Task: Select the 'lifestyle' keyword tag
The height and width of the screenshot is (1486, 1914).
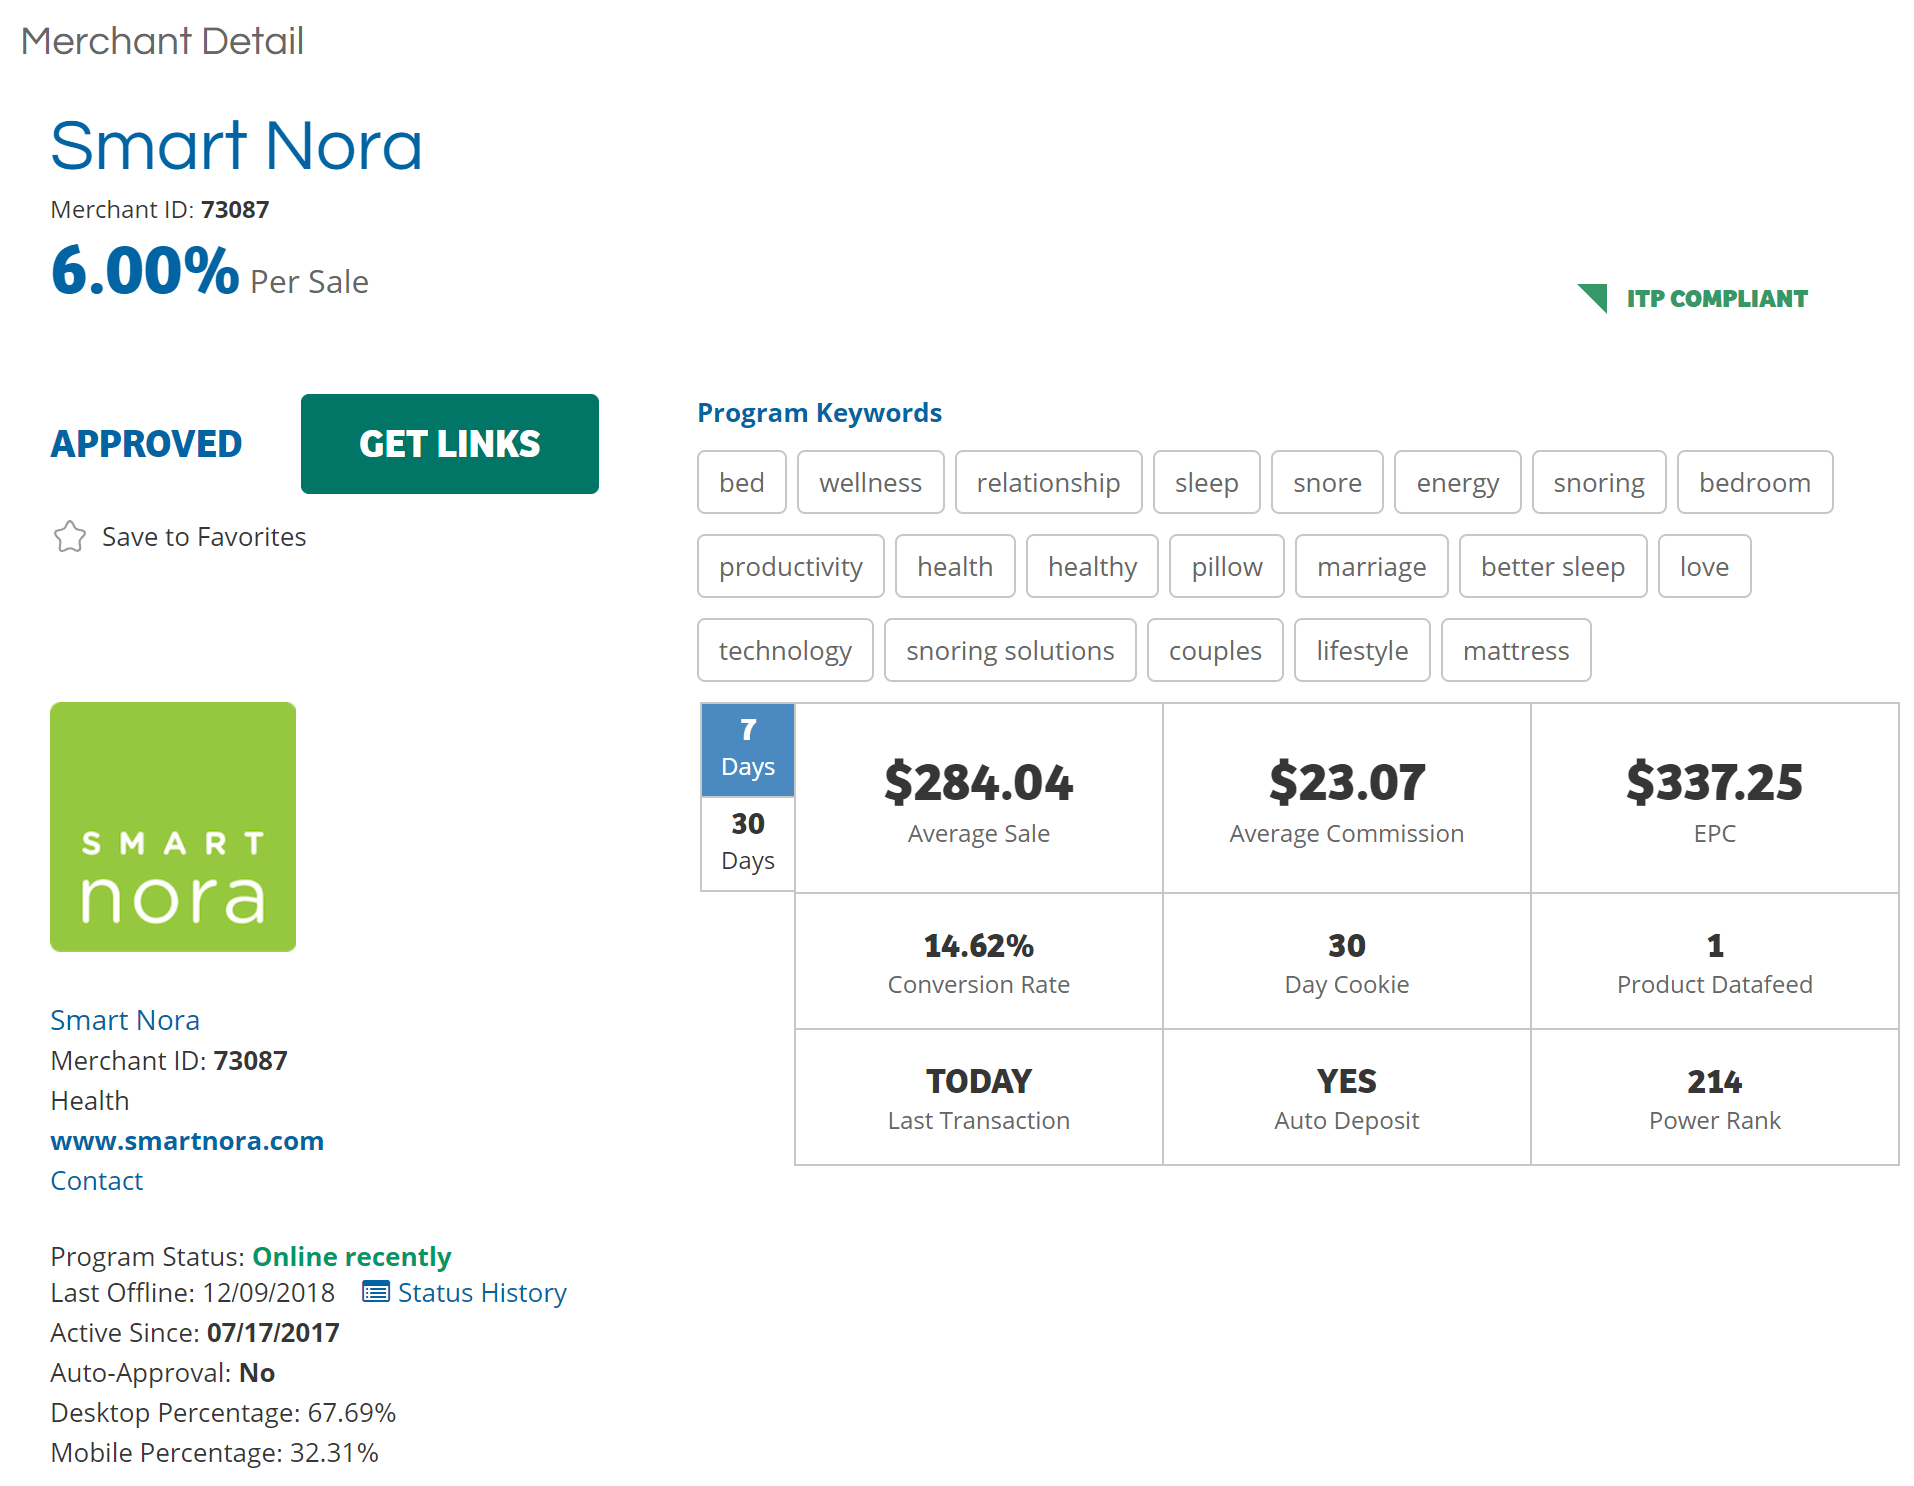Action: point(1363,650)
